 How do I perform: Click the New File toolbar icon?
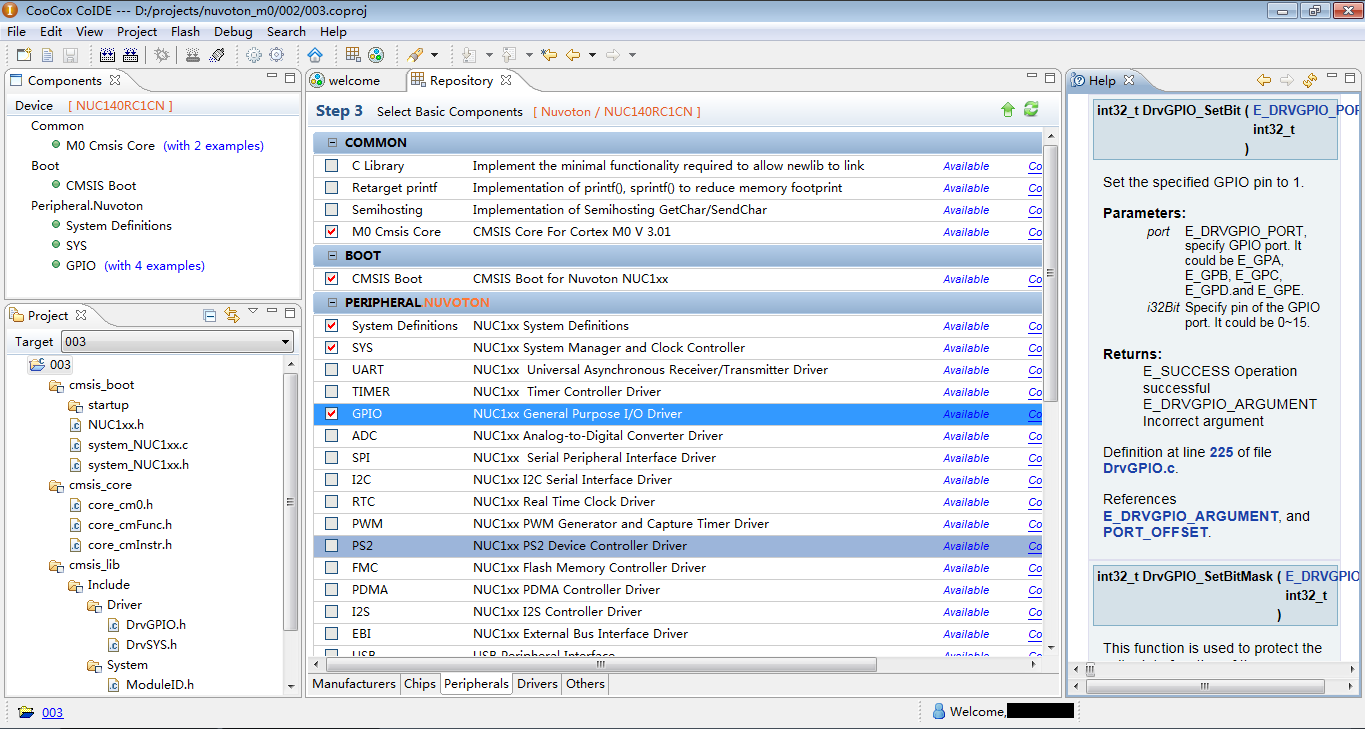coord(47,55)
